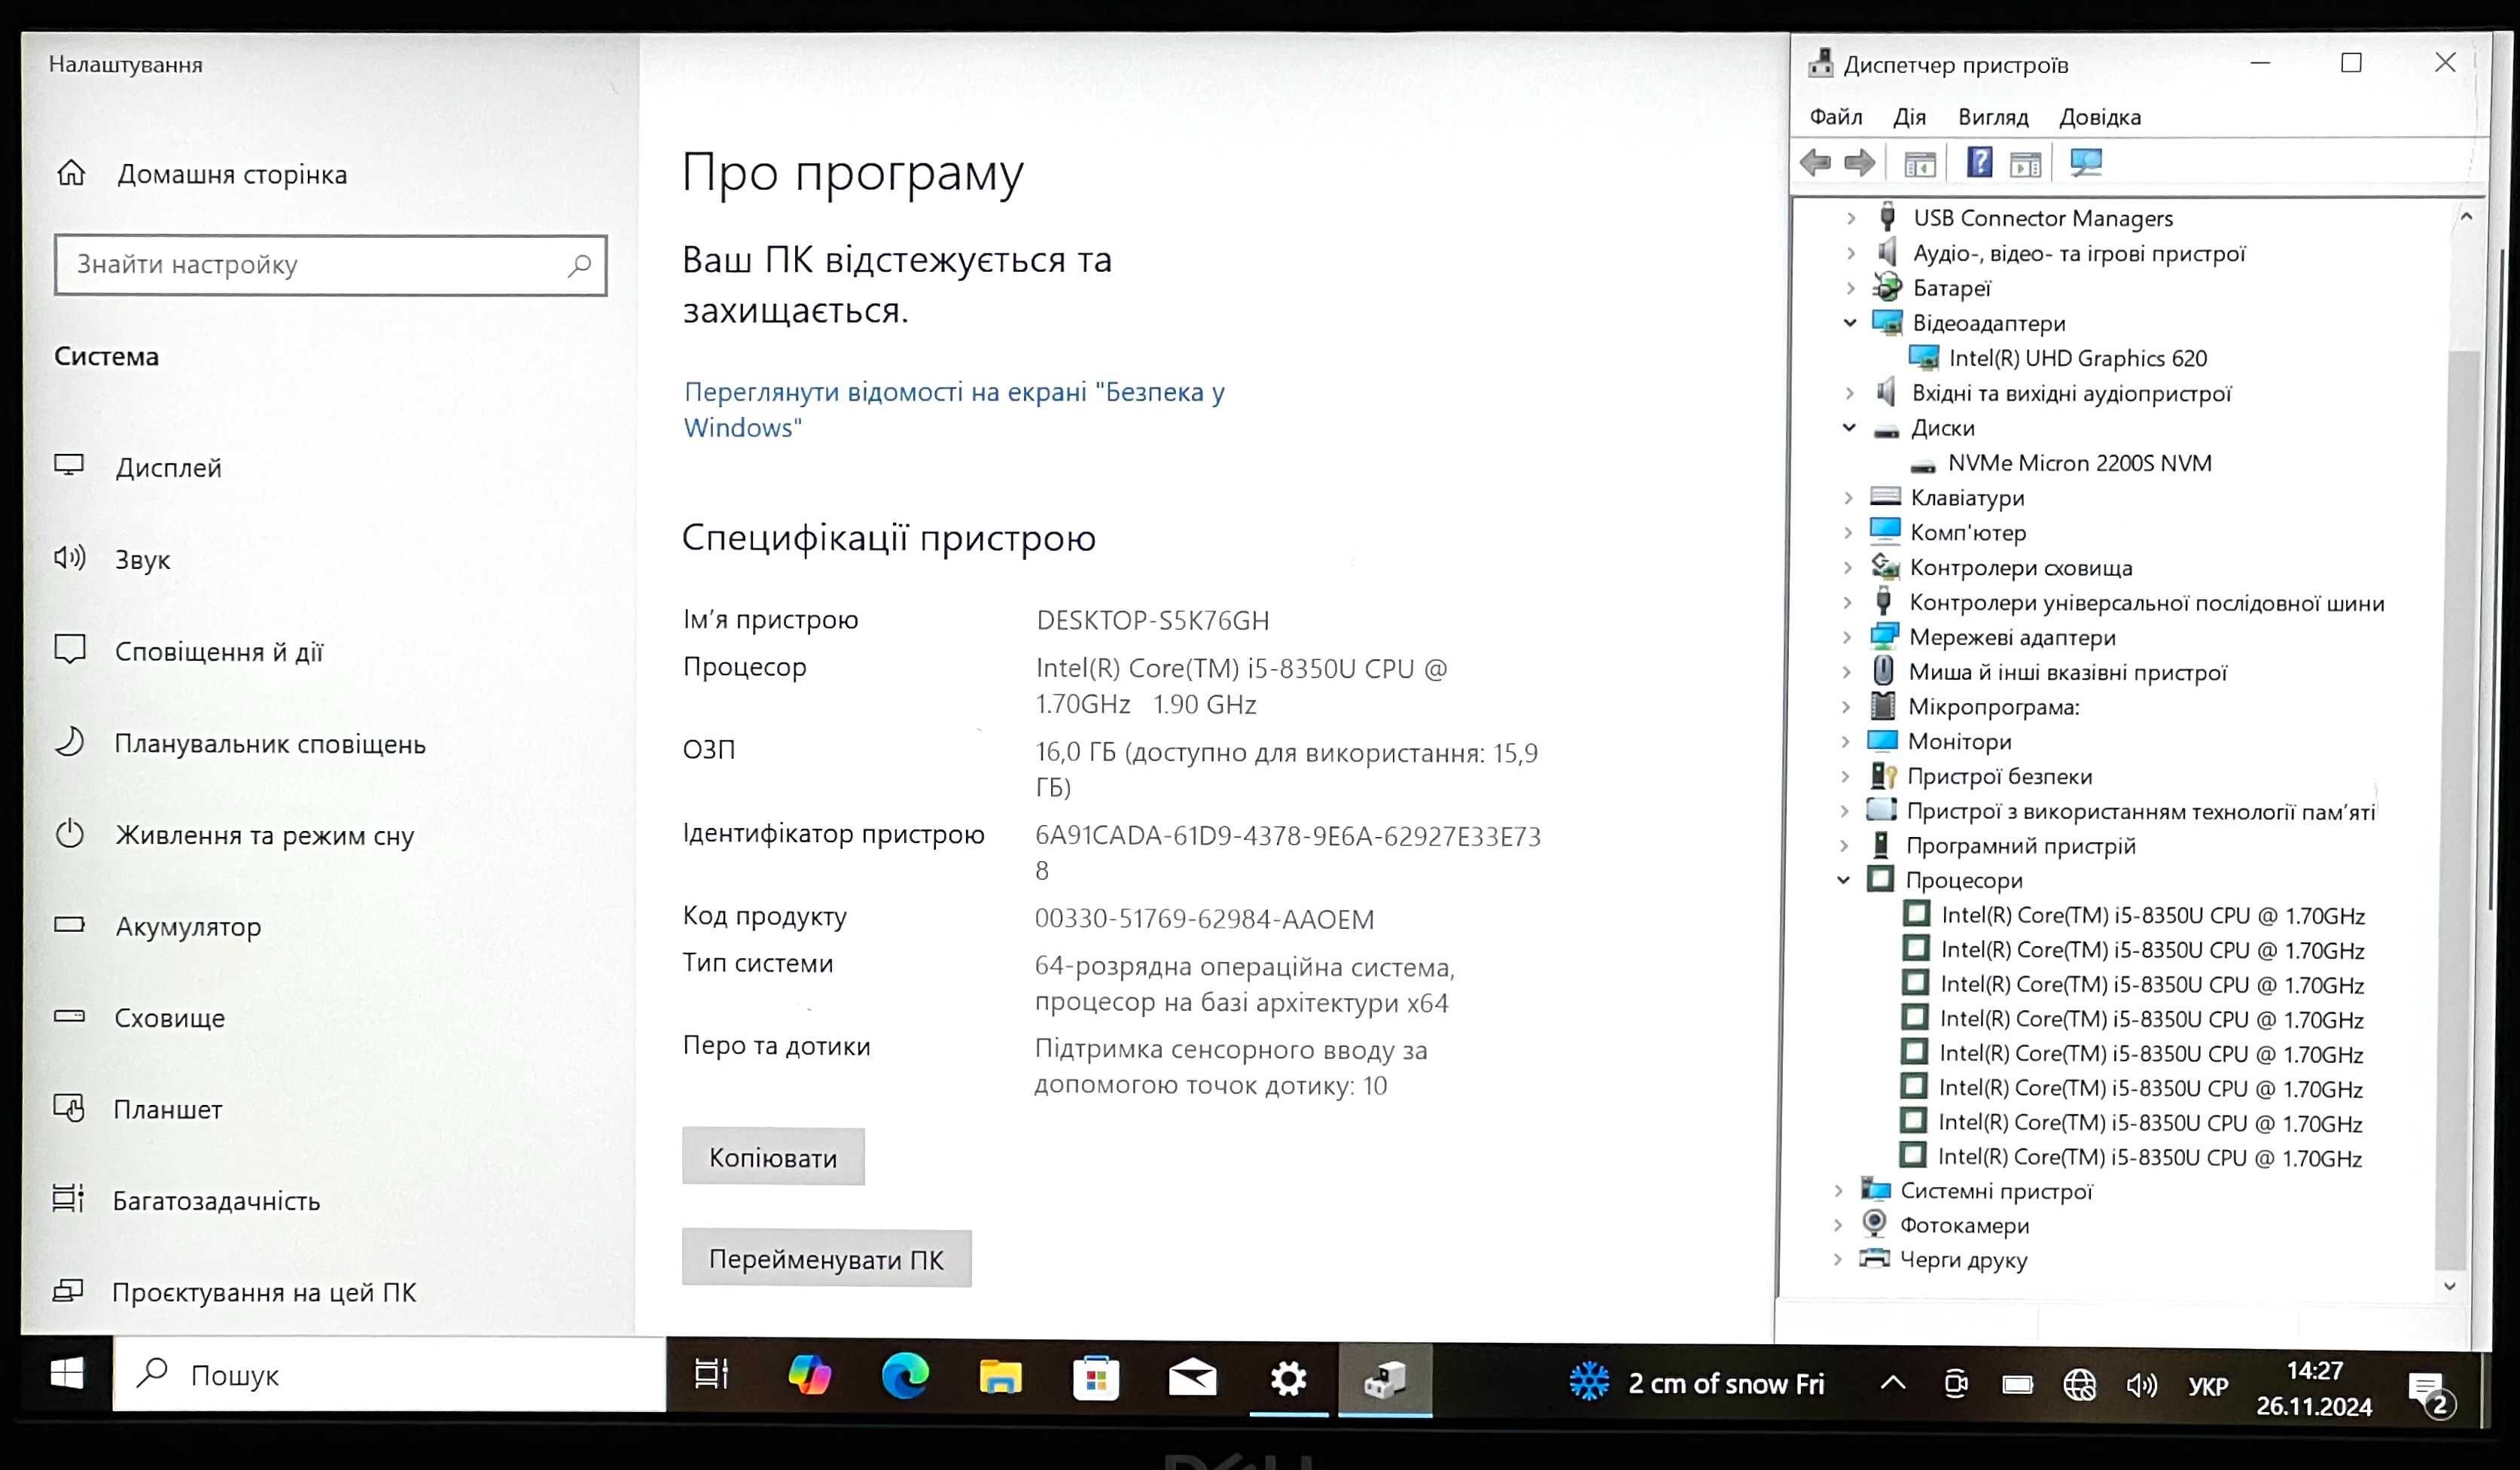Viewport: 2520px width, 1470px height.
Task: Expand the Монітори node
Action: point(1845,741)
